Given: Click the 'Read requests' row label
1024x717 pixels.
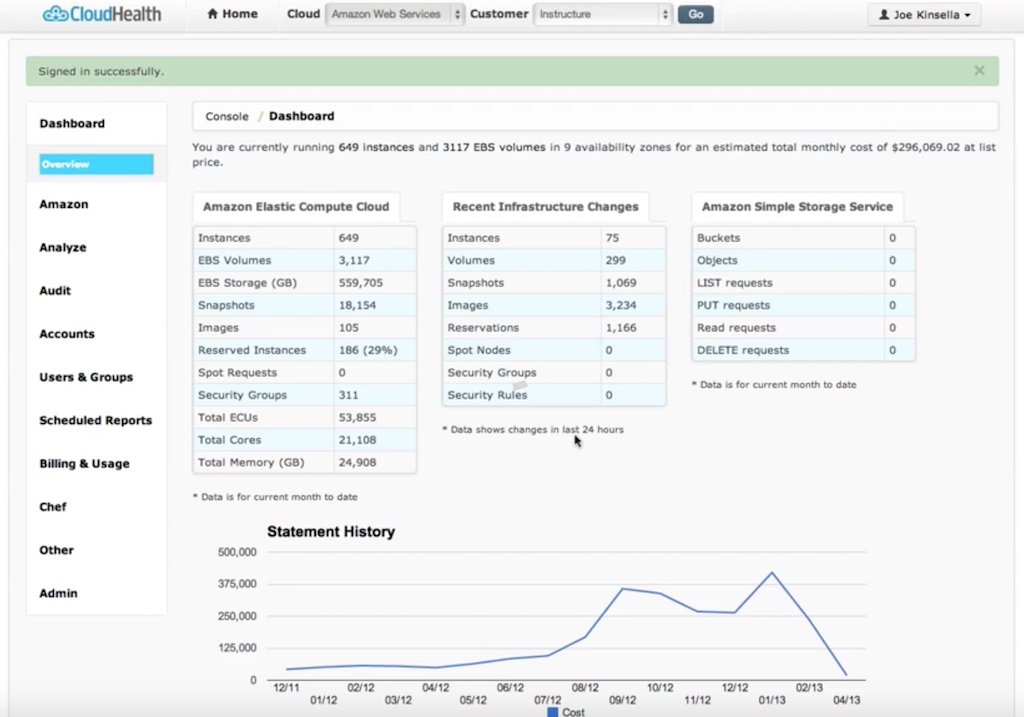Looking at the screenshot, I should tap(736, 328).
